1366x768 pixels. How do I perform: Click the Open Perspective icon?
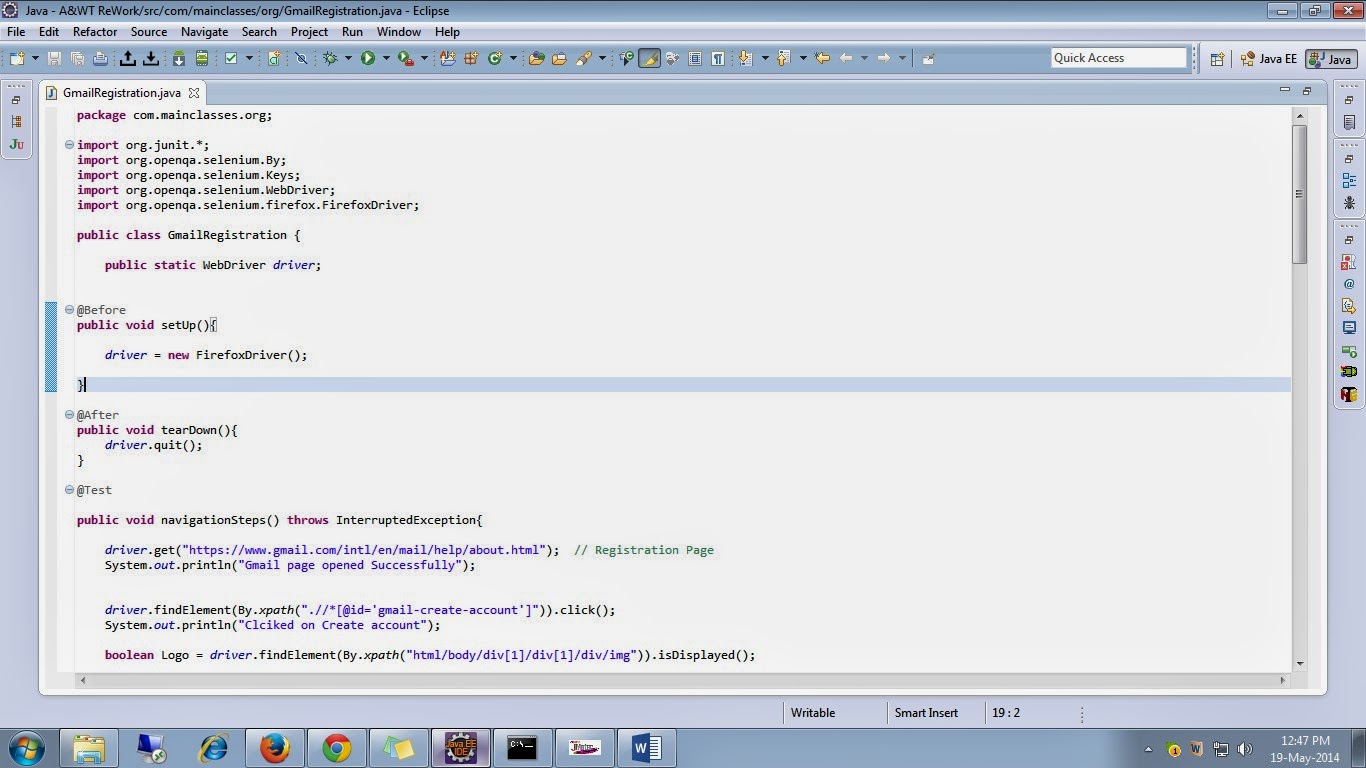pos(1217,59)
